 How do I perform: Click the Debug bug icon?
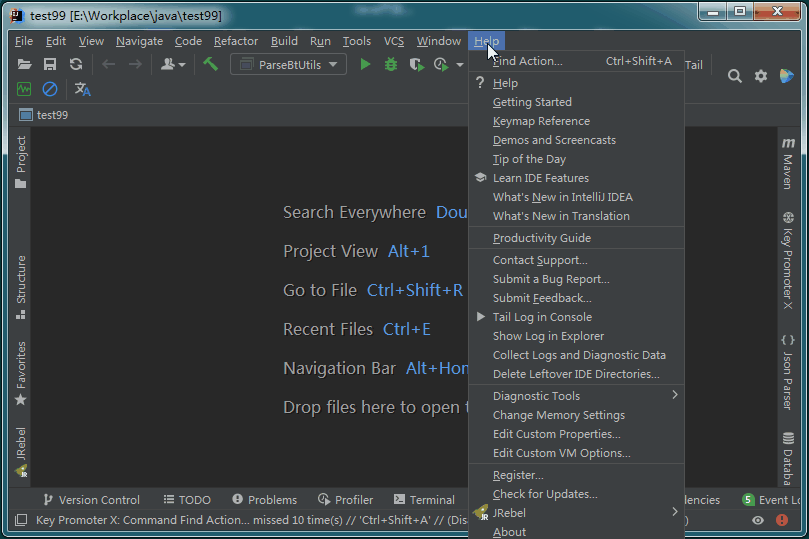pyautogui.click(x=391, y=64)
